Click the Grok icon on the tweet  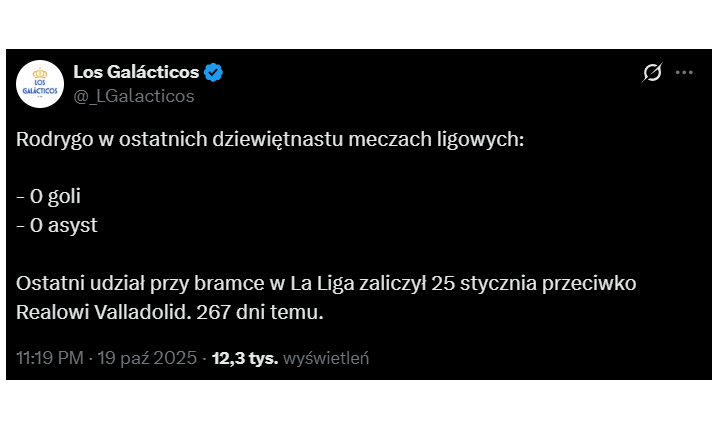point(652,73)
